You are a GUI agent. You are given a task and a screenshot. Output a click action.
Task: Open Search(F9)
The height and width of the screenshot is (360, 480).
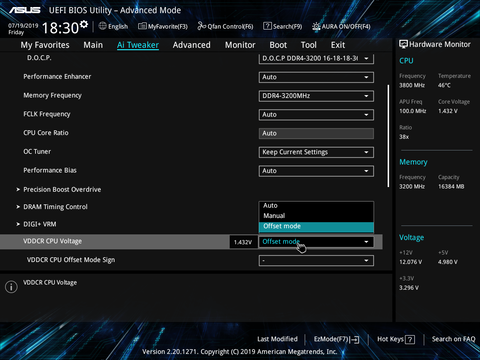coord(283,26)
